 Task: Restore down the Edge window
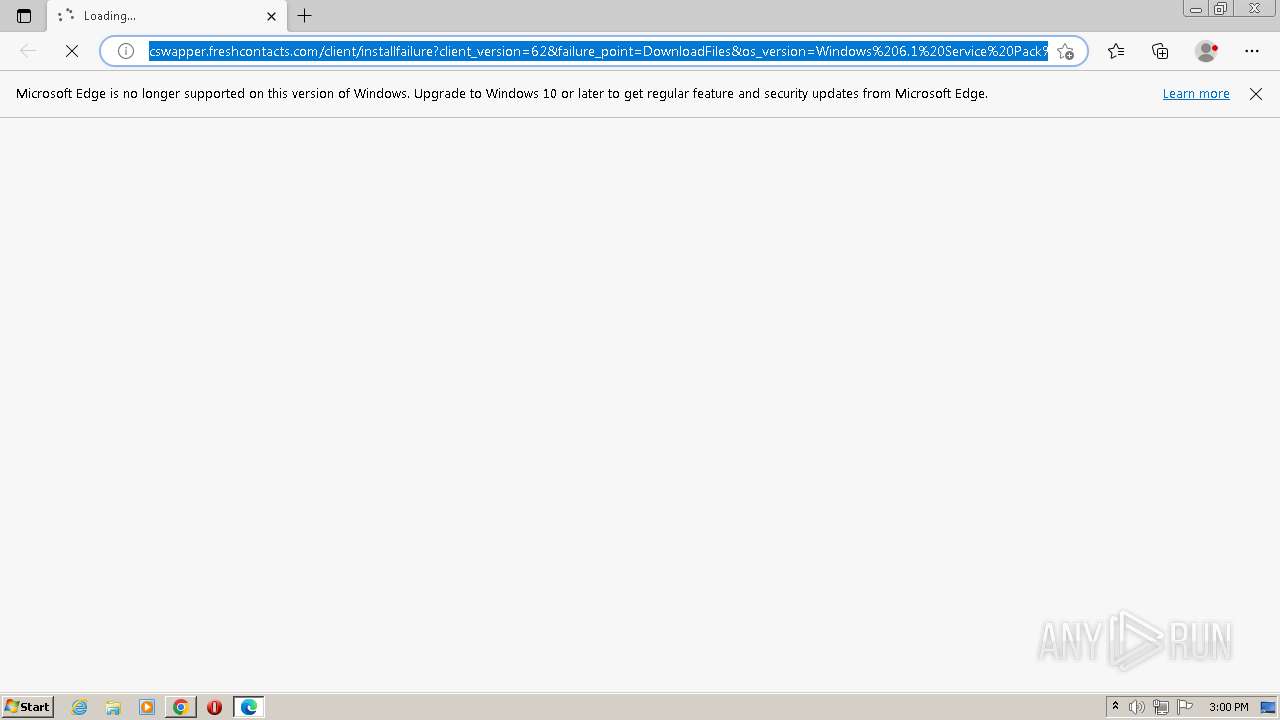pyautogui.click(x=1221, y=9)
